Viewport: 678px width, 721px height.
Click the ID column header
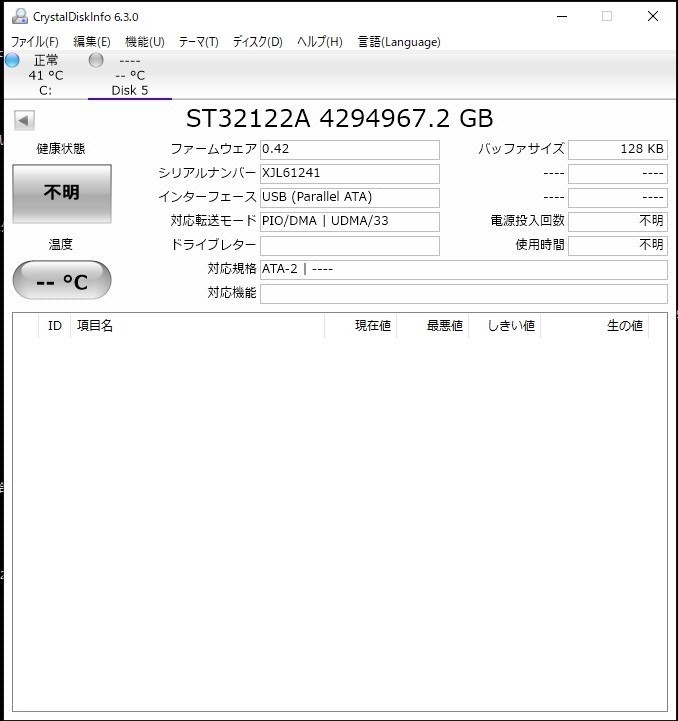click(x=55, y=326)
